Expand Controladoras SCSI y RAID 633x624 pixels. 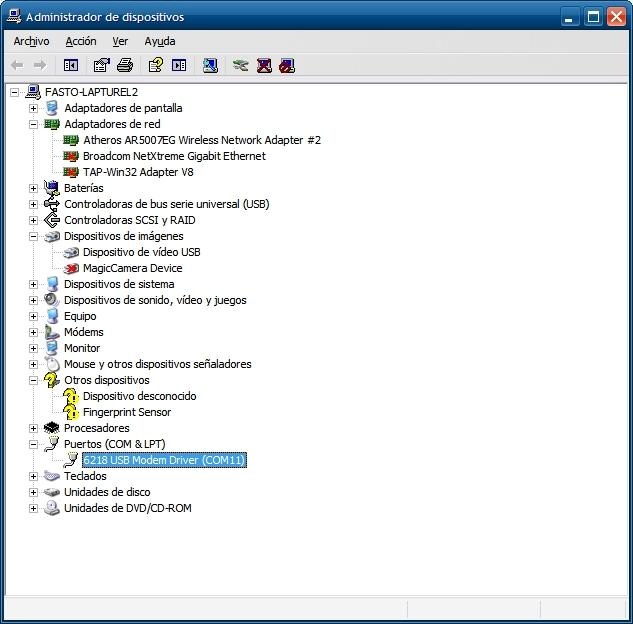pos(33,220)
